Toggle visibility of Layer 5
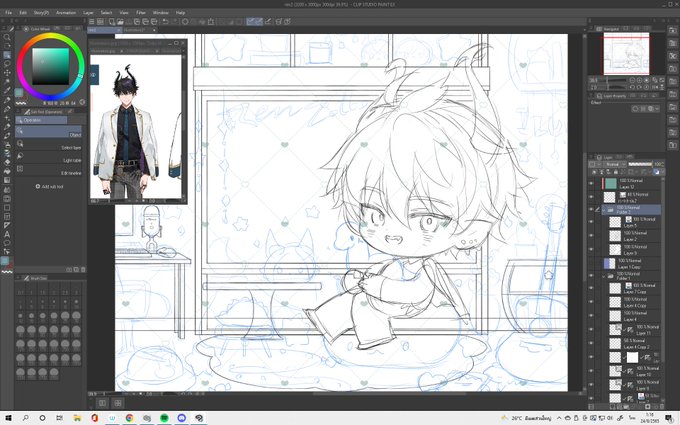680x425 pixels. click(591, 222)
